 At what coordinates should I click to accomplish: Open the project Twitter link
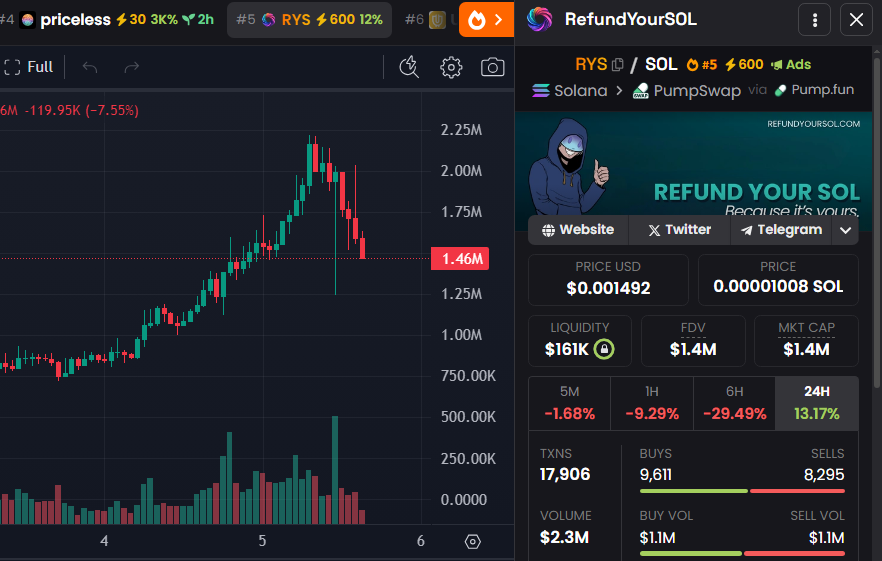[x=680, y=230]
